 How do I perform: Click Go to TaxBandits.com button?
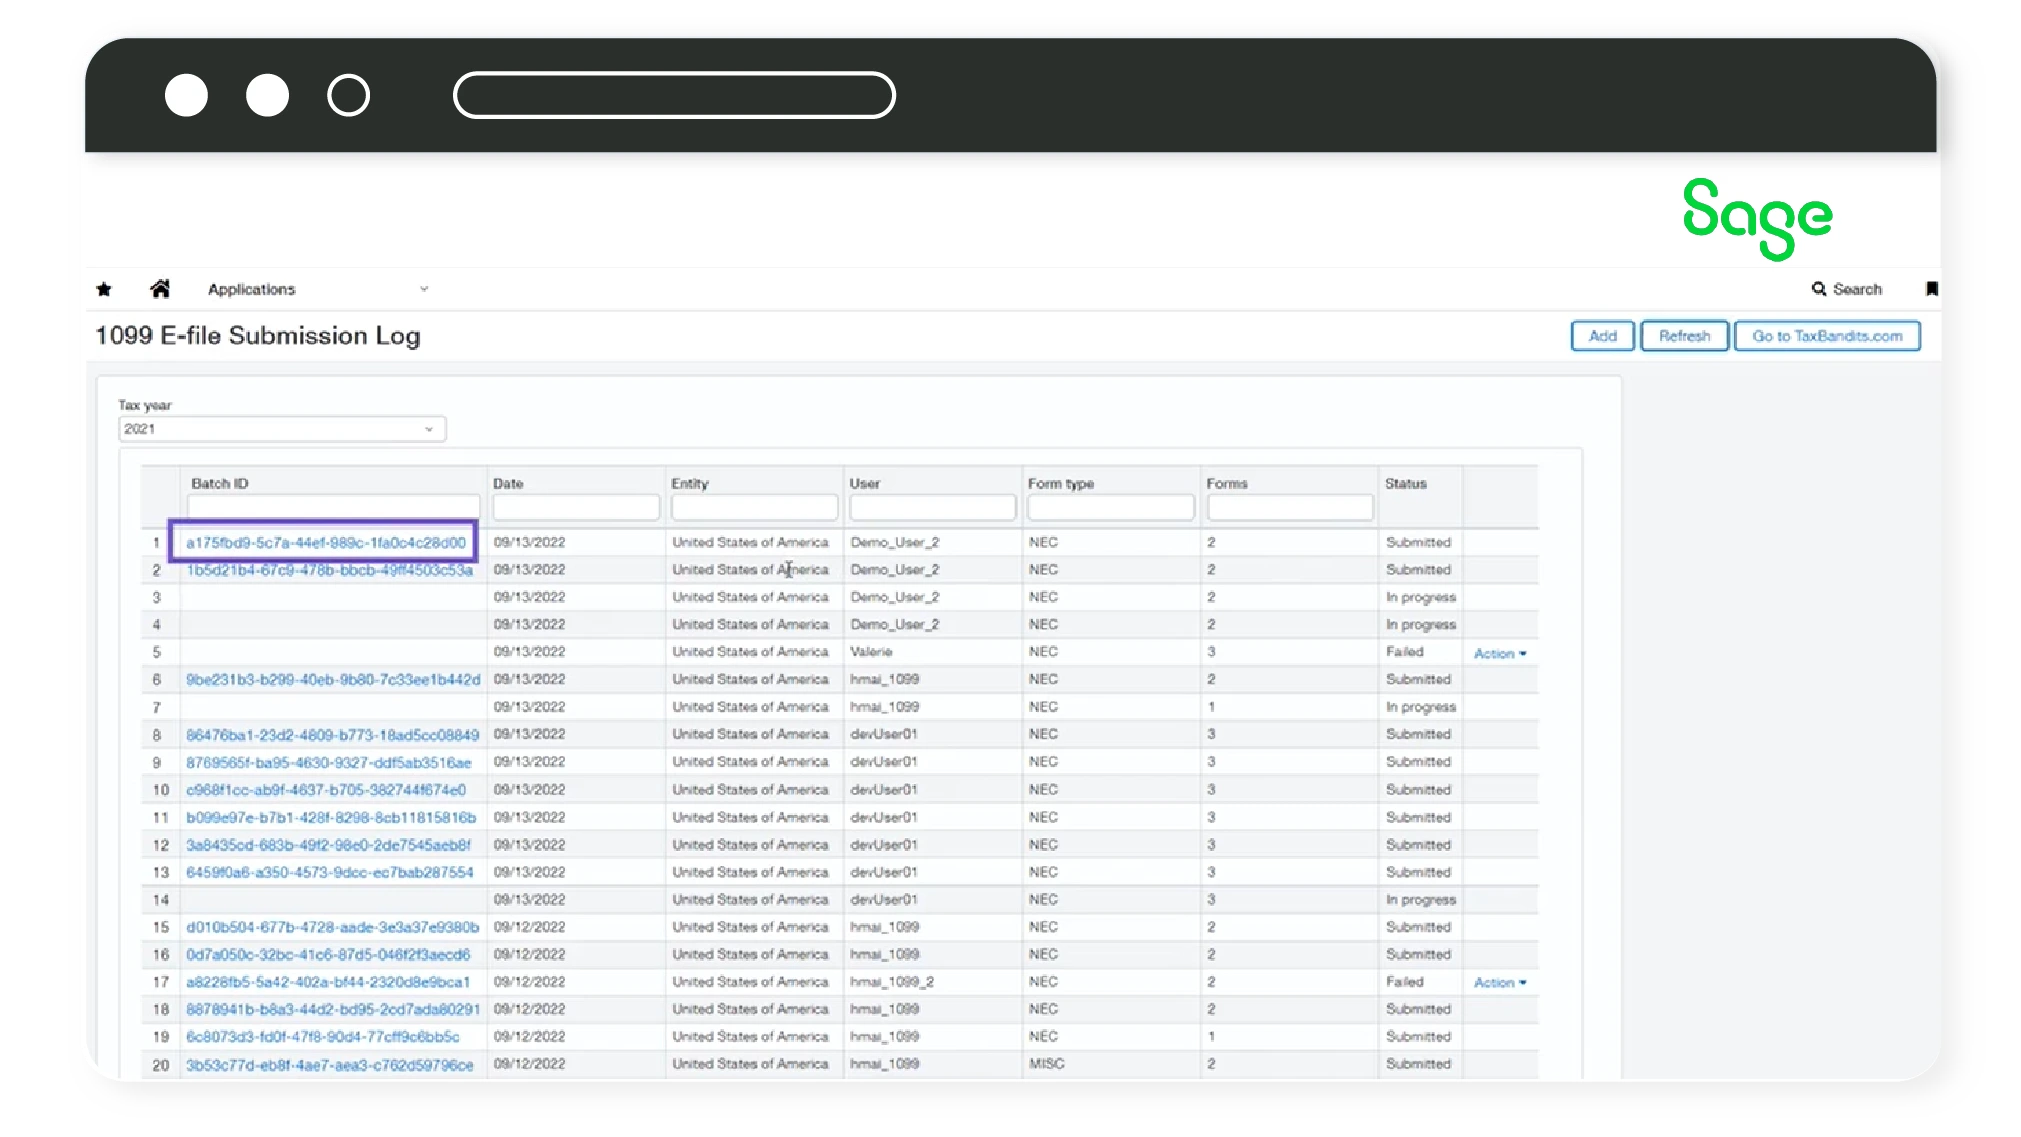pos(1827,336)
